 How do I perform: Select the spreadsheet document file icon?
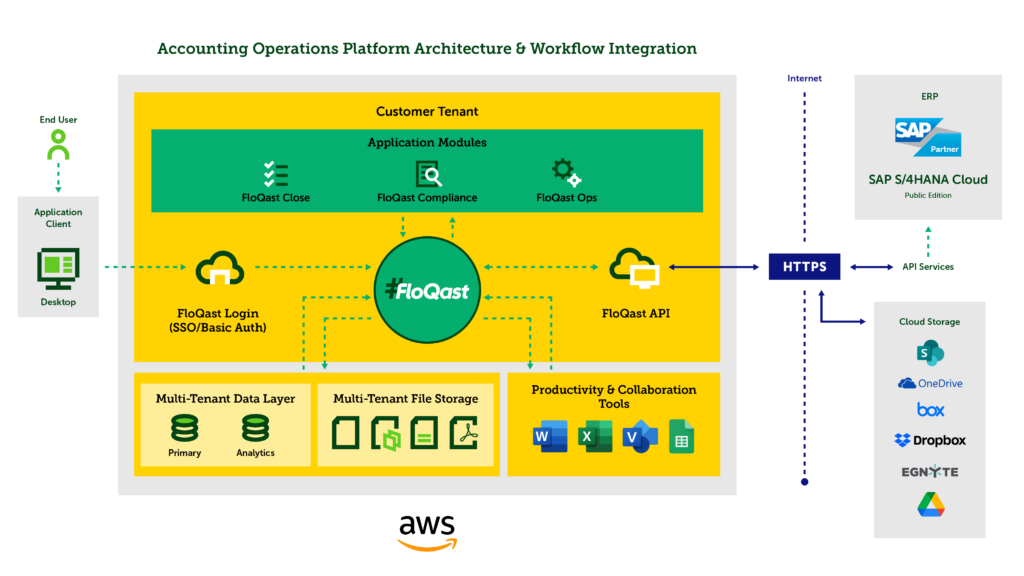point(424,433)
